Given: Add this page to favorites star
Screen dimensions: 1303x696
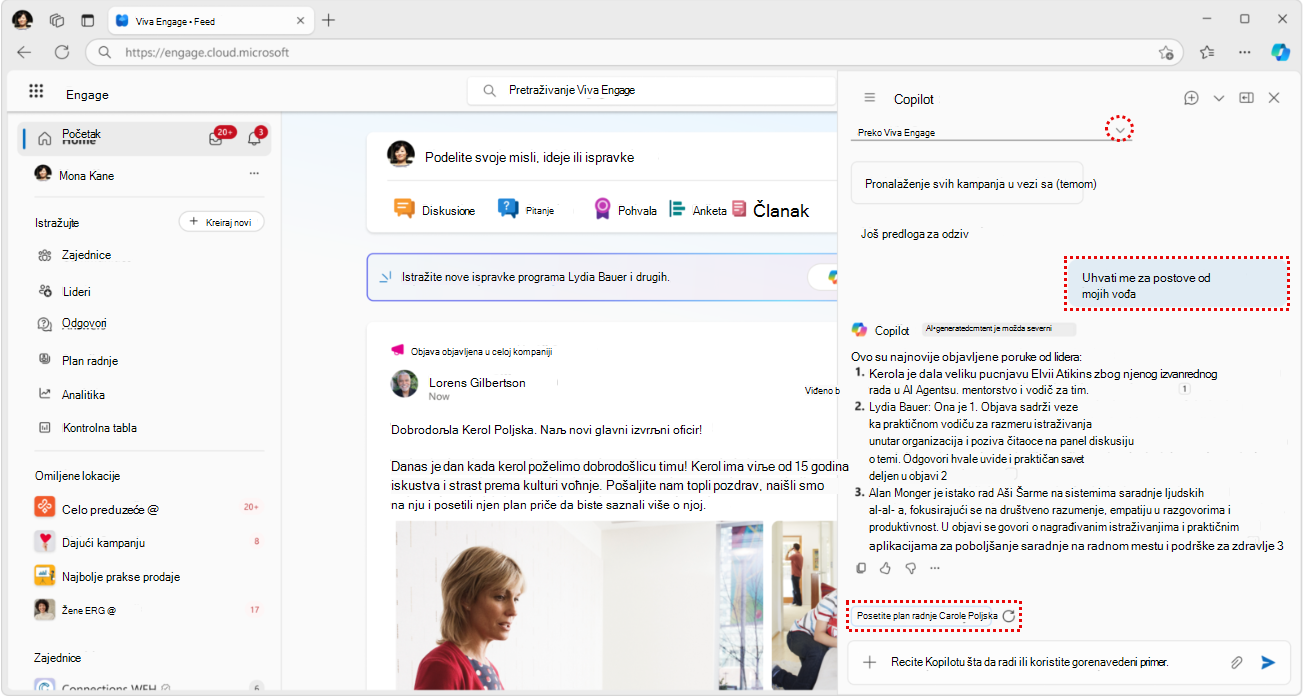Looking at the screenshot, I should point(1165,52).
